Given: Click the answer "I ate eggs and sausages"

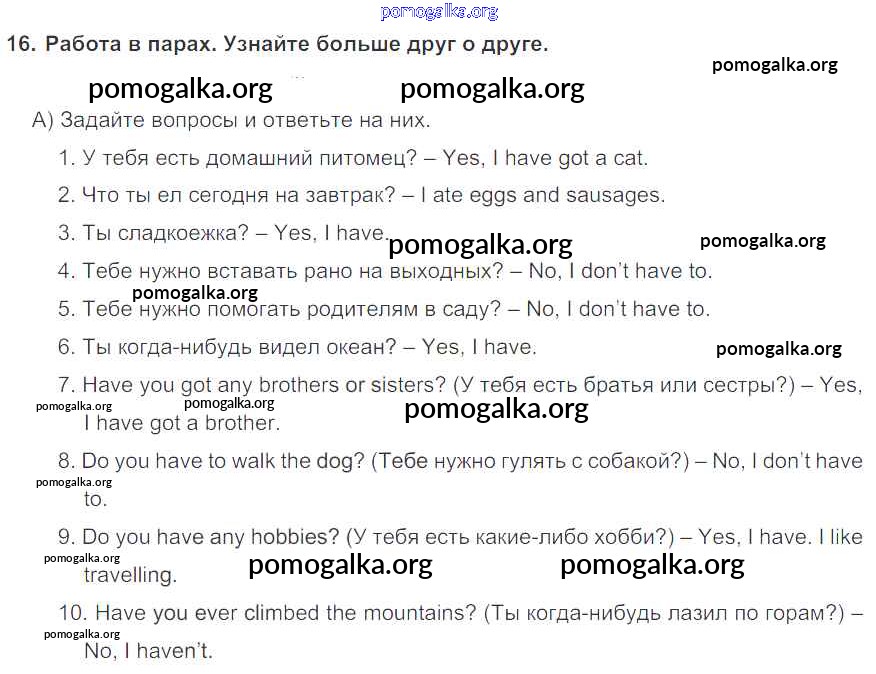Looking at the screenshot, I should [x=542, y=195].
